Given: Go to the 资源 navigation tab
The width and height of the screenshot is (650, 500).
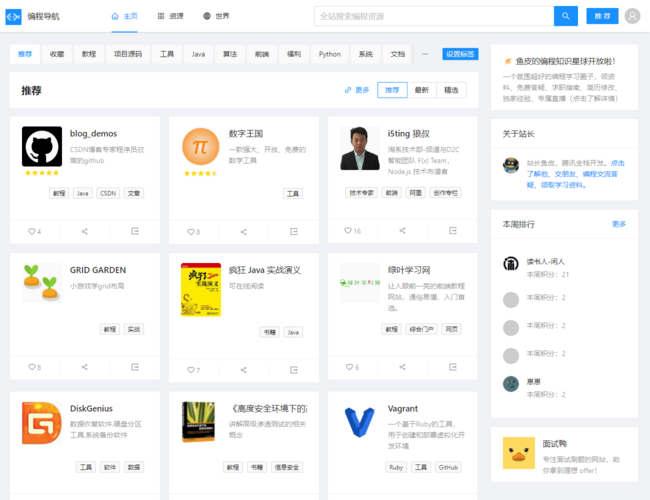Looking at the screenshot, I should (171, 16).
